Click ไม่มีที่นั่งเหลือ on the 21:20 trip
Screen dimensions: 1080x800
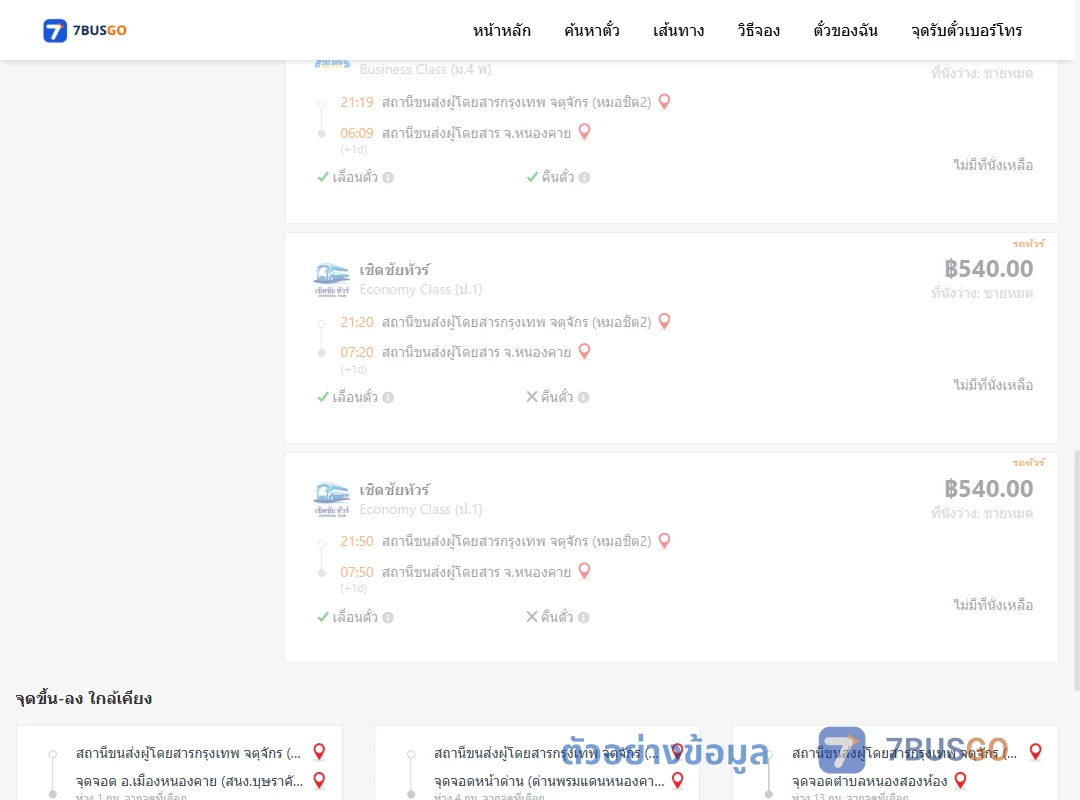(993, 384)
